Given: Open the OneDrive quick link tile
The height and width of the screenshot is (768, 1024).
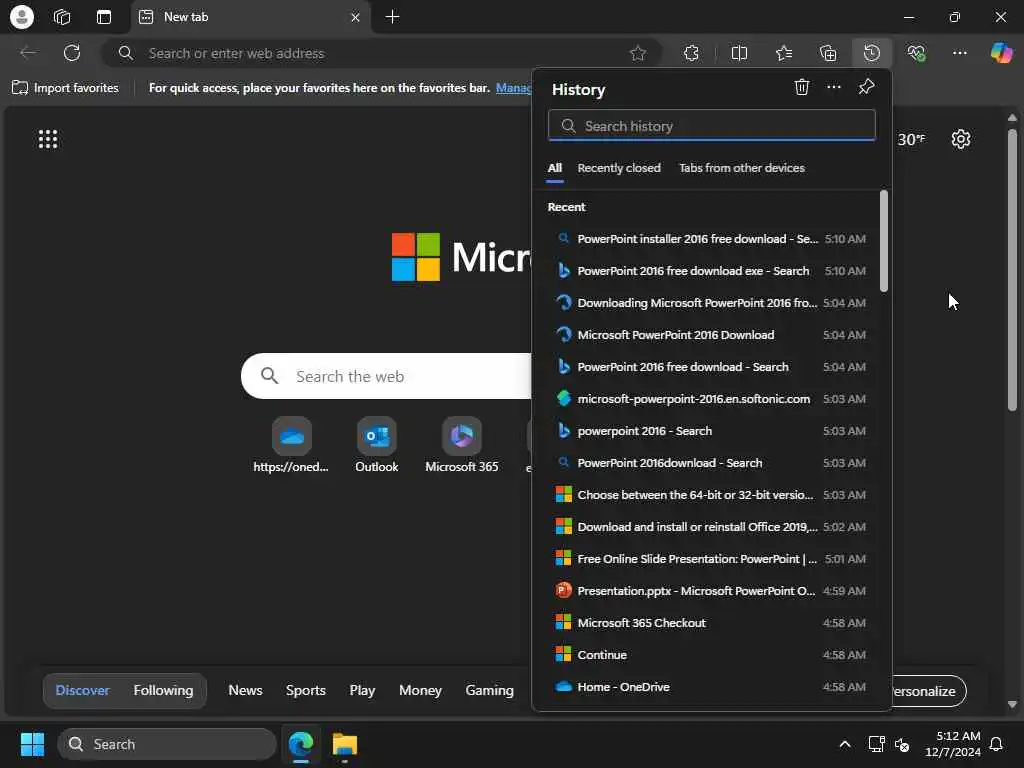Looking at the screenshot, I should [x=291, y=445].
